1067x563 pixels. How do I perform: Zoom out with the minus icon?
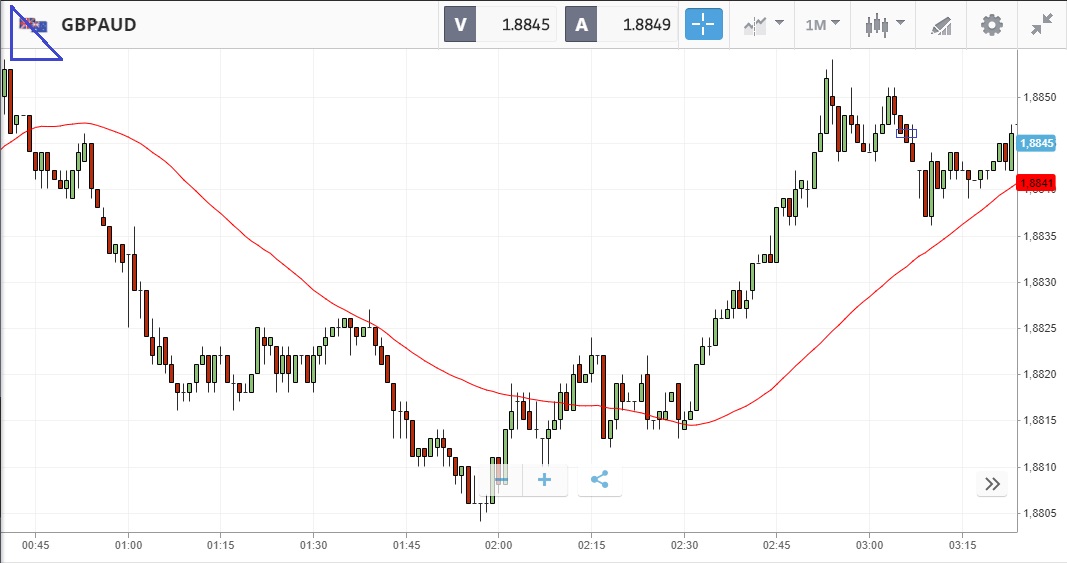tap(501, 480)
